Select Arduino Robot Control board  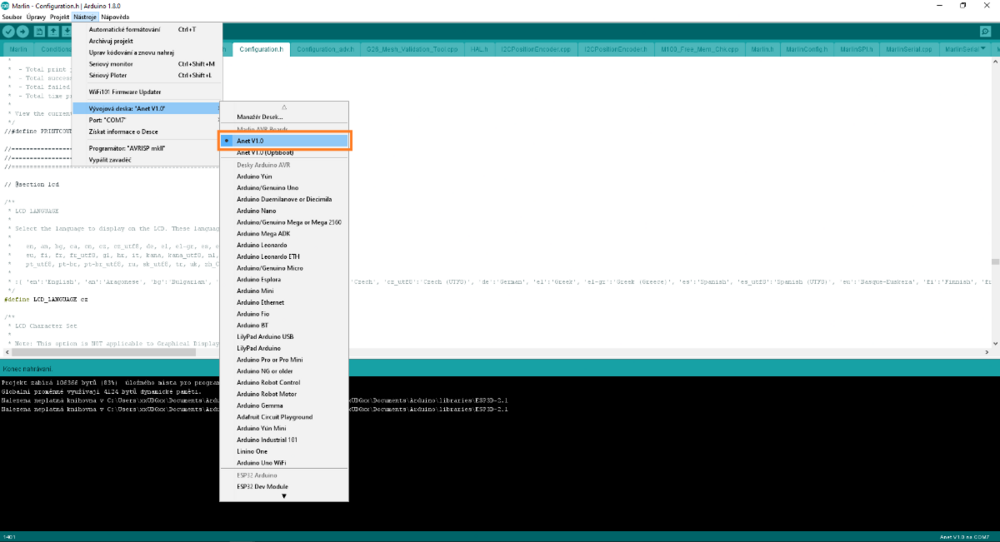click(x=284, y=383)
